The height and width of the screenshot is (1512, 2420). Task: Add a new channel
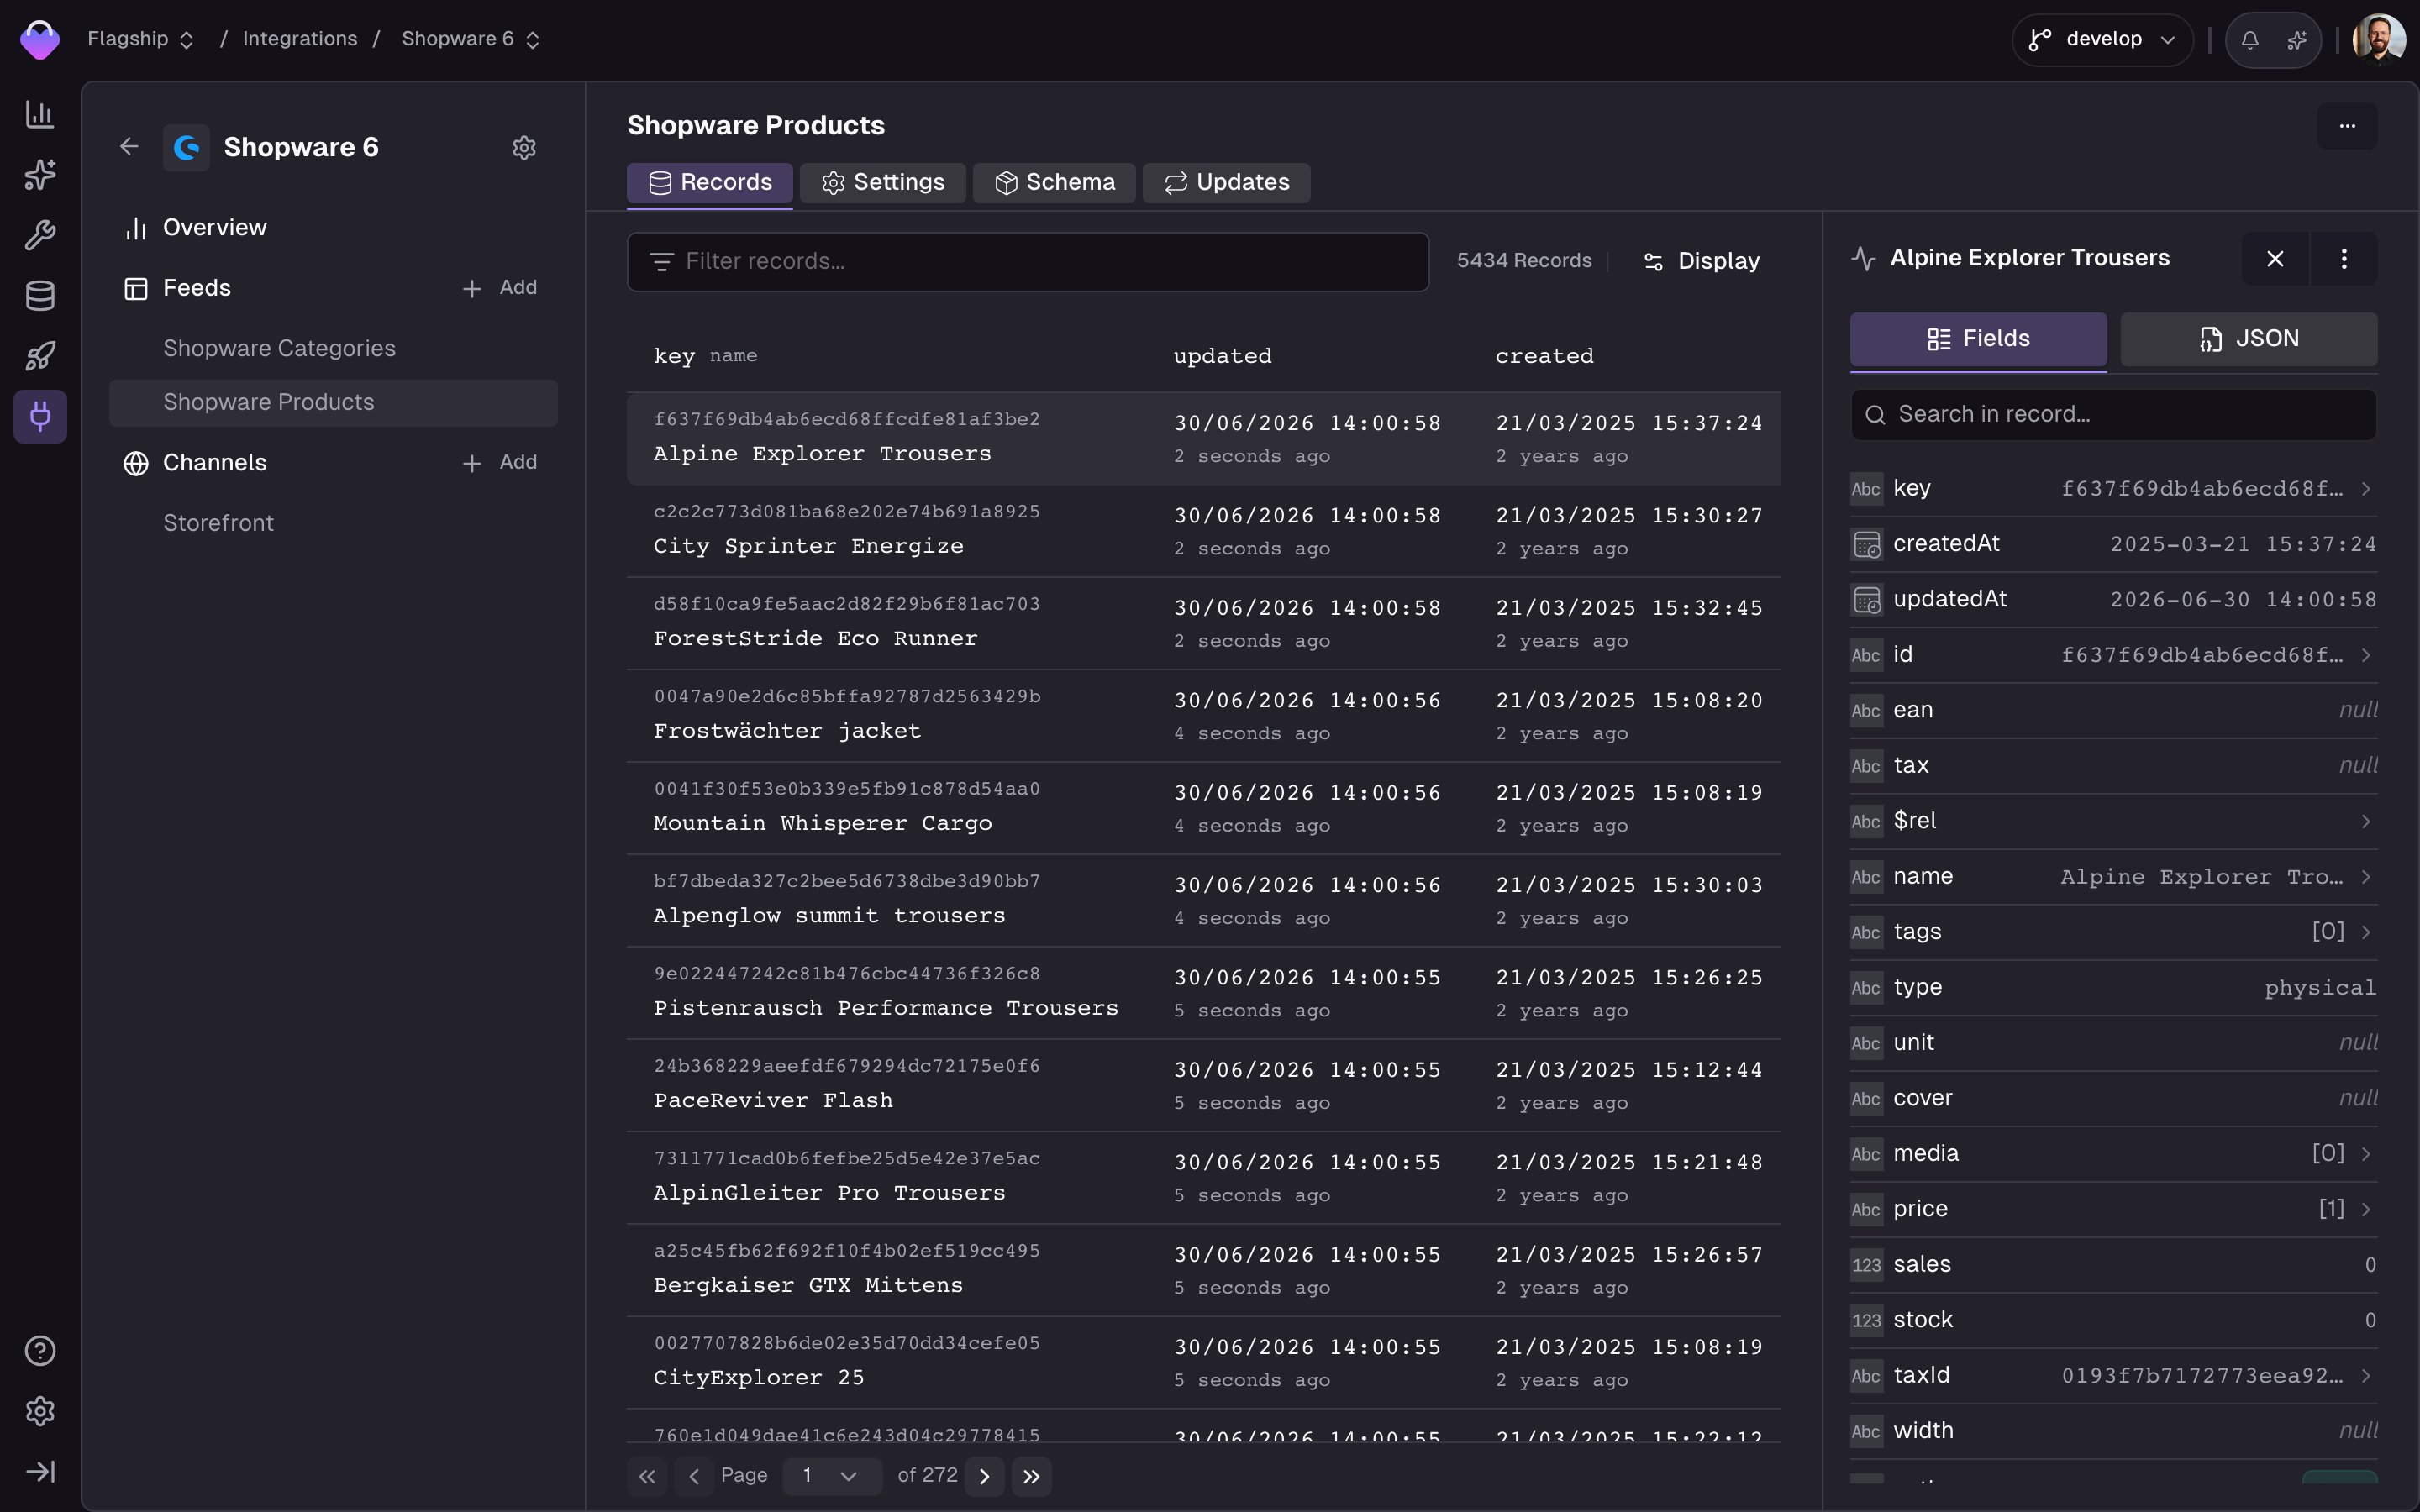(x=500, y=463)
